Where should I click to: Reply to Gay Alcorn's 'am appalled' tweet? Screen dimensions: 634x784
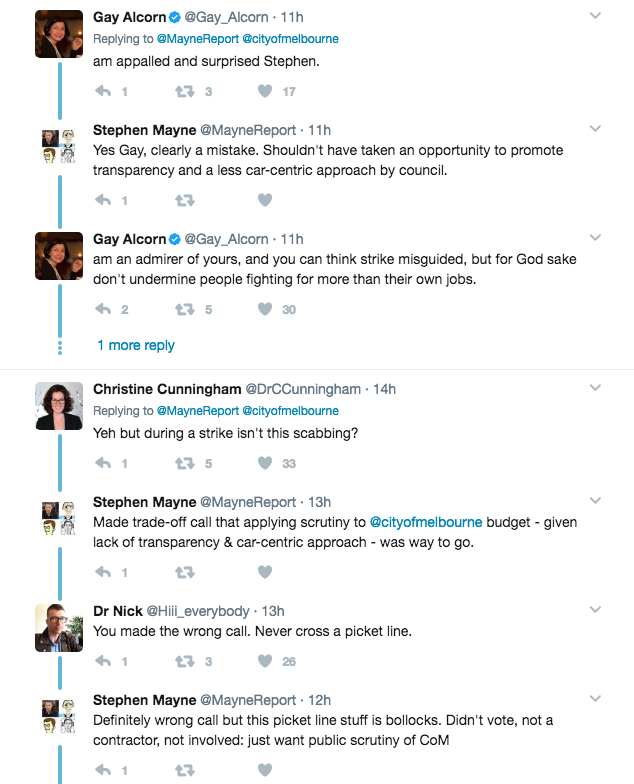103,91
